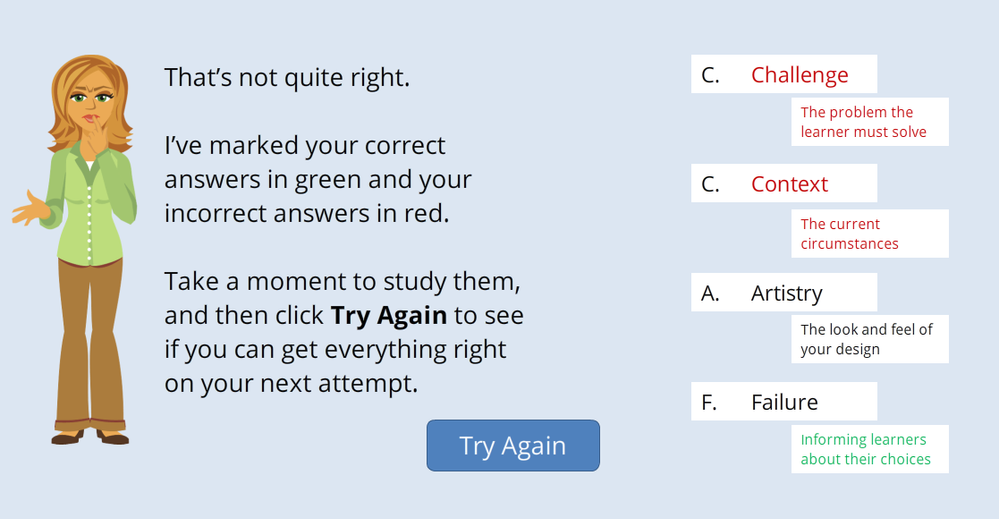Click the letter C. beside Challenge
Viewport: 999px width, 519px height.
[710, 75]
